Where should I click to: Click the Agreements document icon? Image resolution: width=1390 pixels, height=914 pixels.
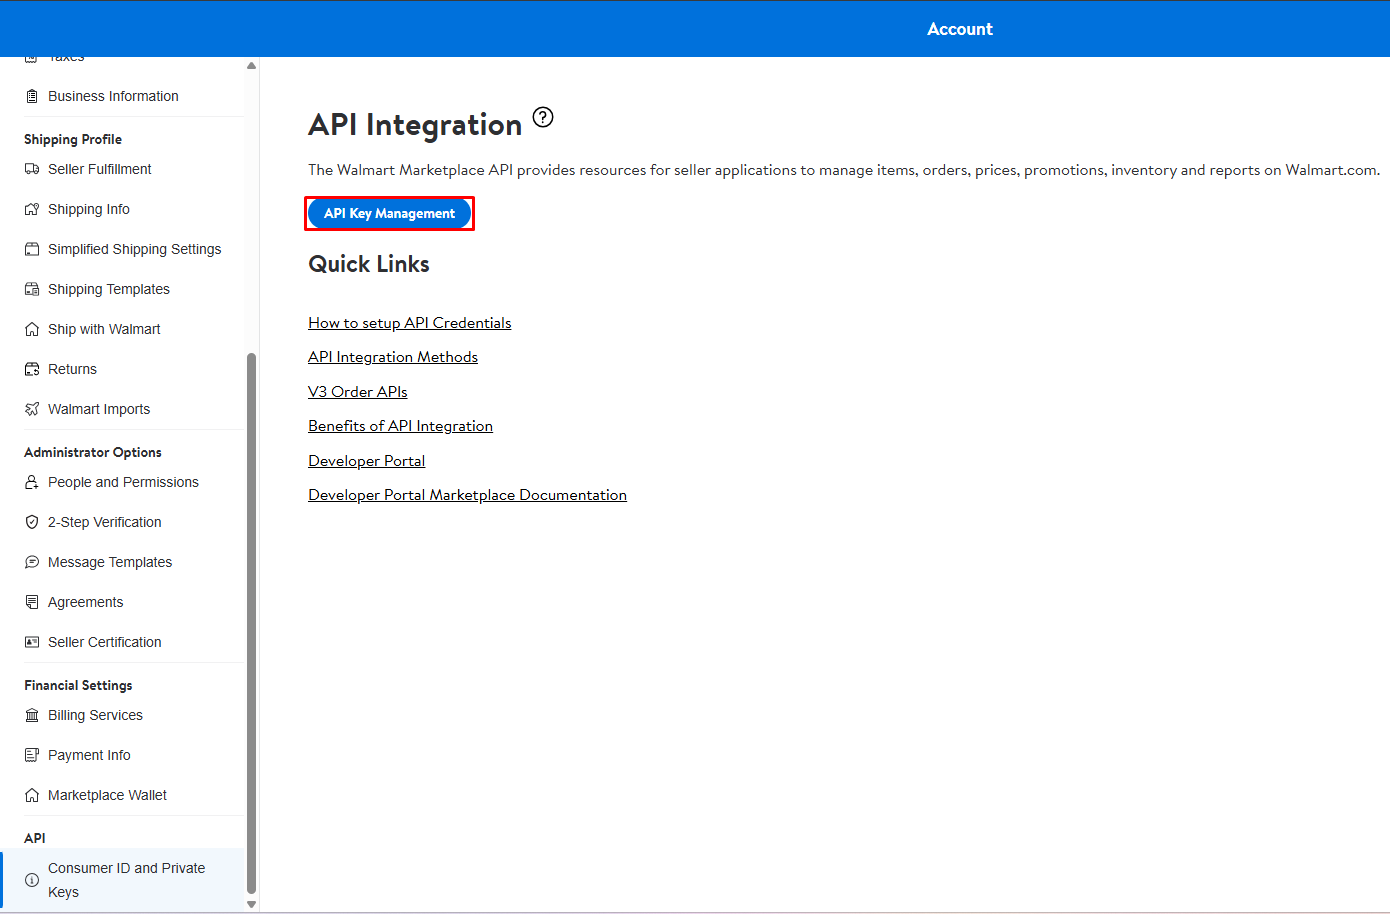(x=32, y=602)
